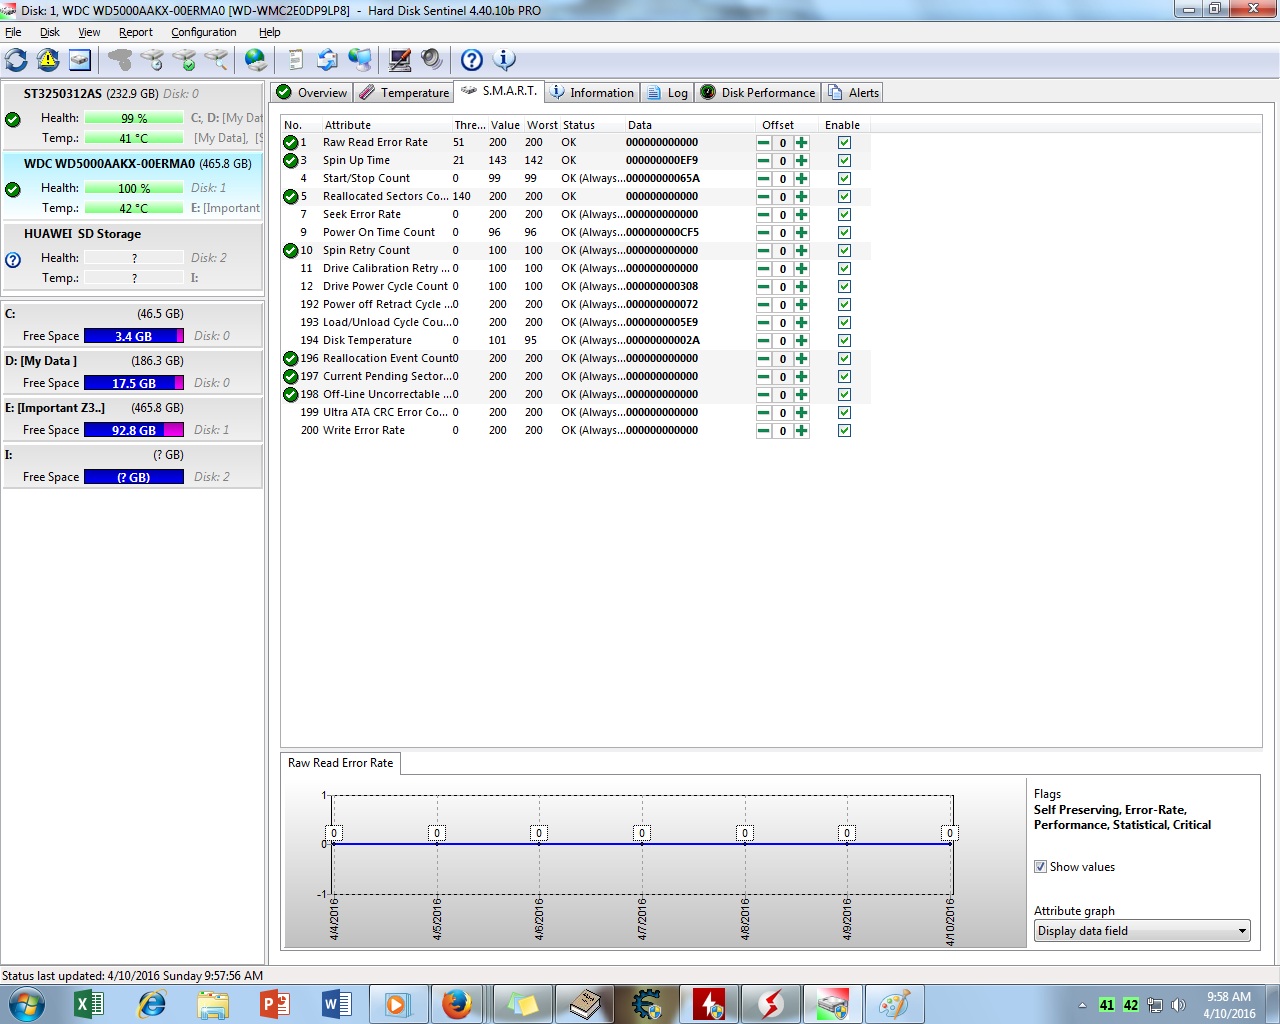Toggle the Show values checkbox
Screen dimensions: 1280x1024
pyautogui.click(x=1040, y=867)
